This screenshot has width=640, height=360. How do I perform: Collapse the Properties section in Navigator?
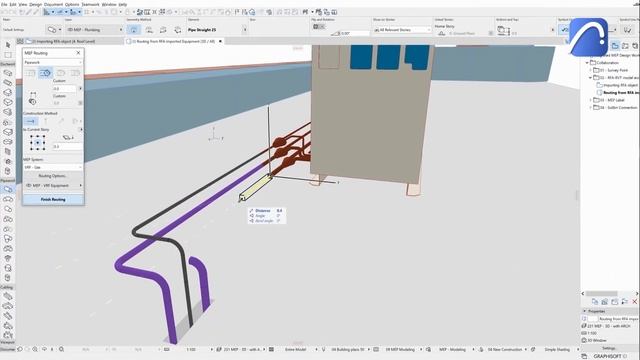tap(584, 311)
